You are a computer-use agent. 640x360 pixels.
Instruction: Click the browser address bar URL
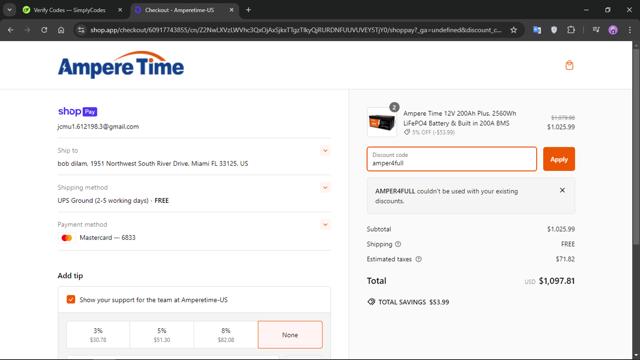[296, 30]
